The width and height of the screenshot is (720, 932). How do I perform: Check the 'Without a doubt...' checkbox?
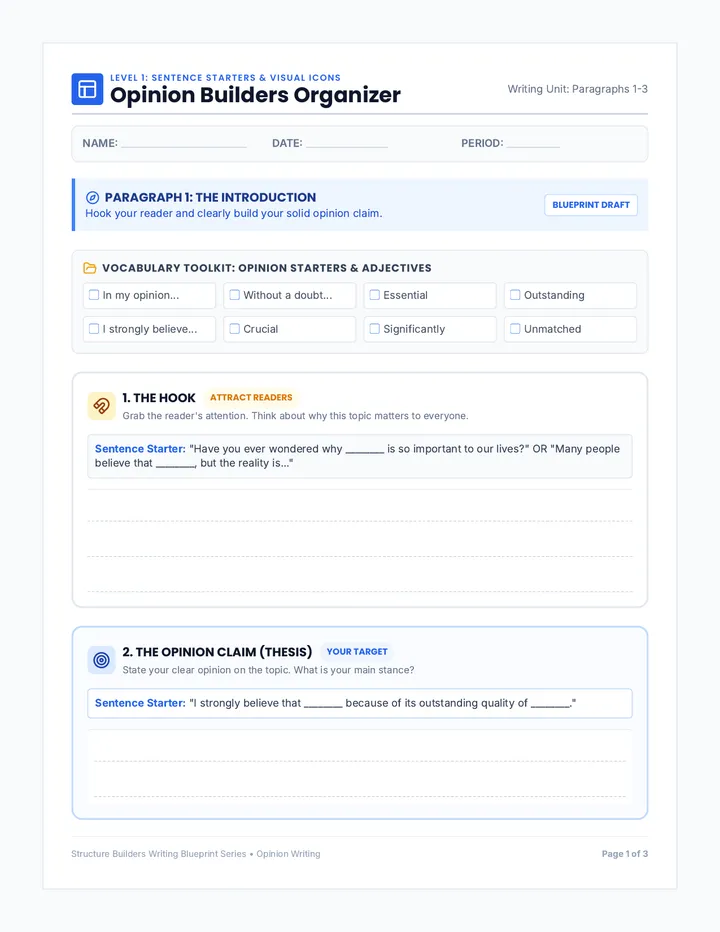click(235, 295)
